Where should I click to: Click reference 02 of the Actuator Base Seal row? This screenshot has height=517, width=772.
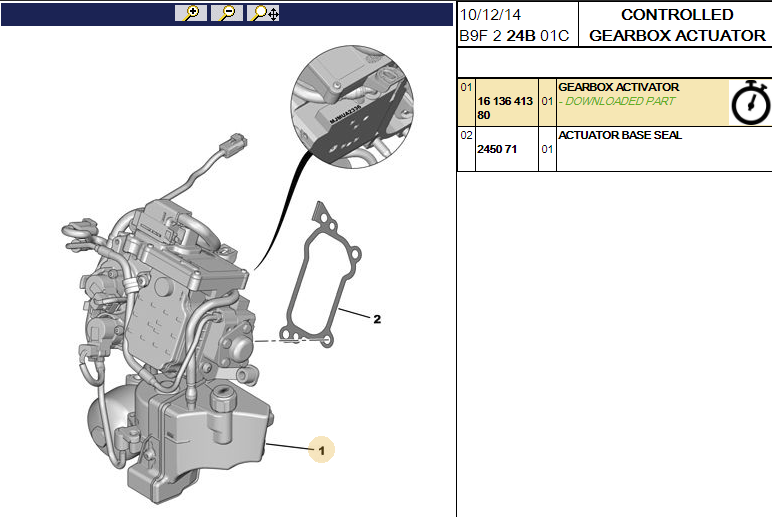tap(466, 135)
